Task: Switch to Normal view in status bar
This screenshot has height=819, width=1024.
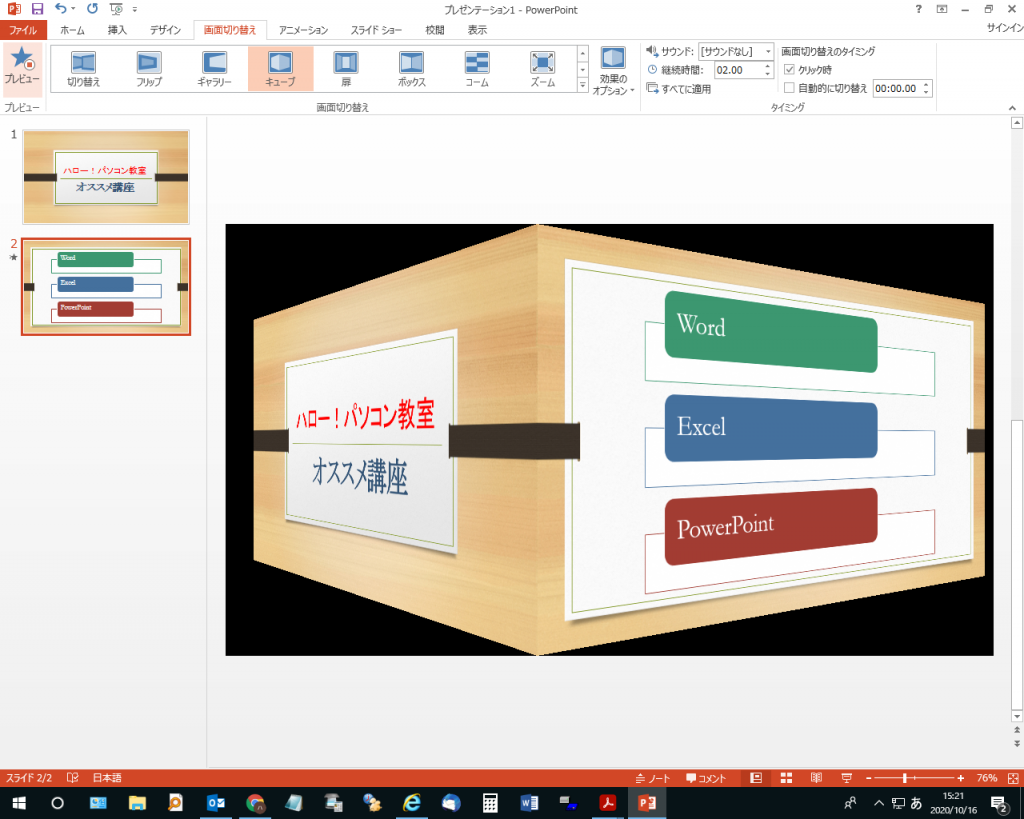Action: click(756, 778)
